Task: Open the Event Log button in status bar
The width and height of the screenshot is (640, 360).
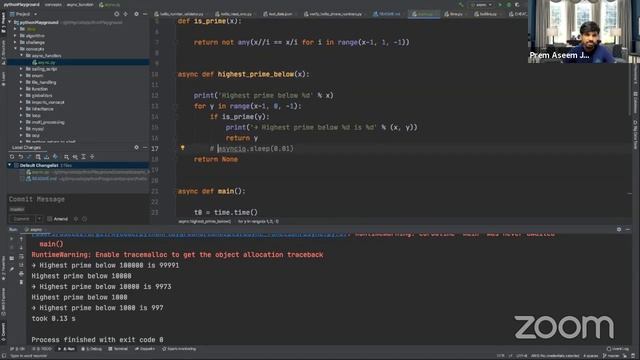Action: (618, 349)
